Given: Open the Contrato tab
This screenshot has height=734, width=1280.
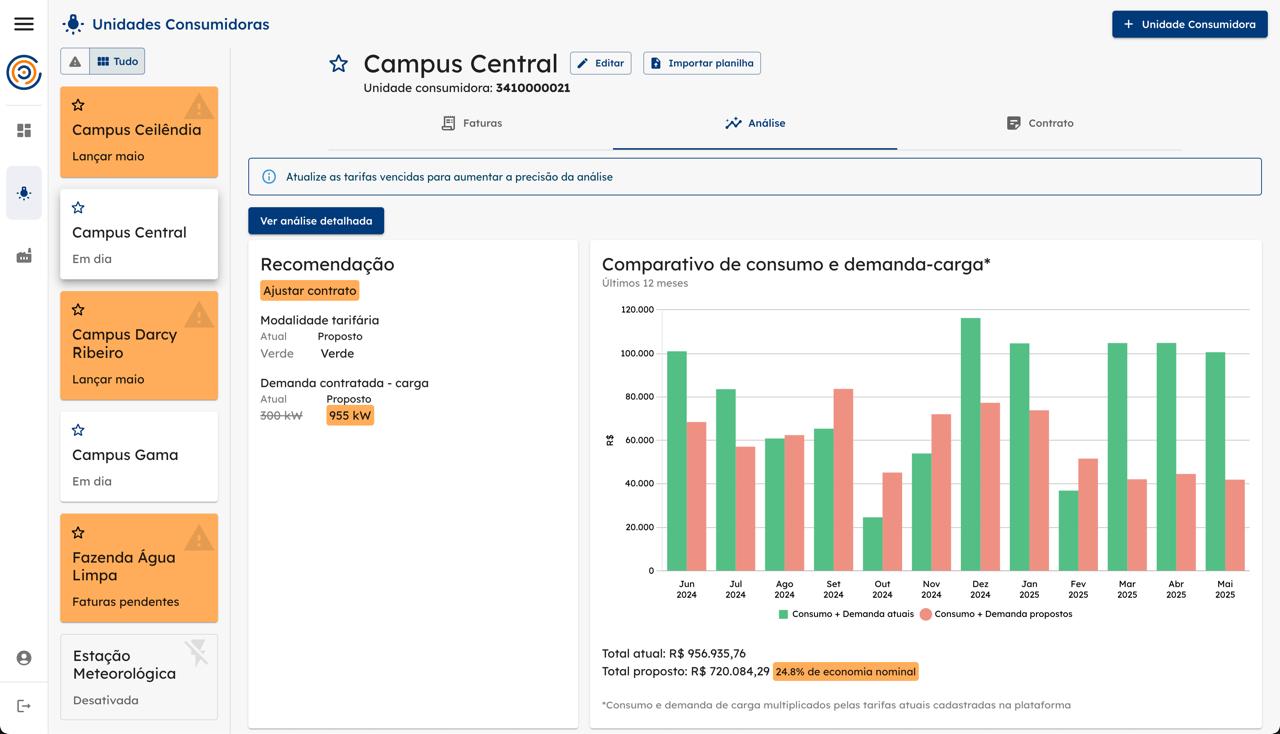Looking at the screenshot, I should point(1039,123).
